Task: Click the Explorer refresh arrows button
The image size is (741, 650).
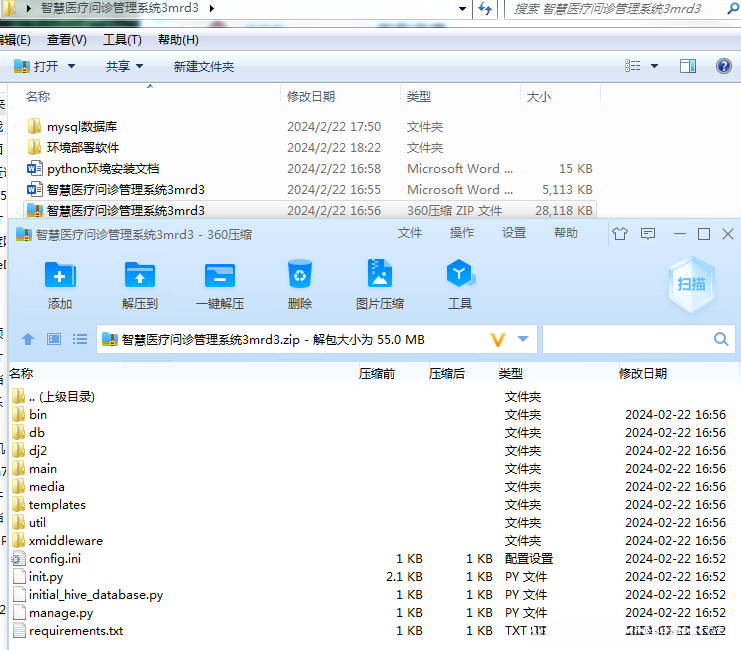Action: 485,9
